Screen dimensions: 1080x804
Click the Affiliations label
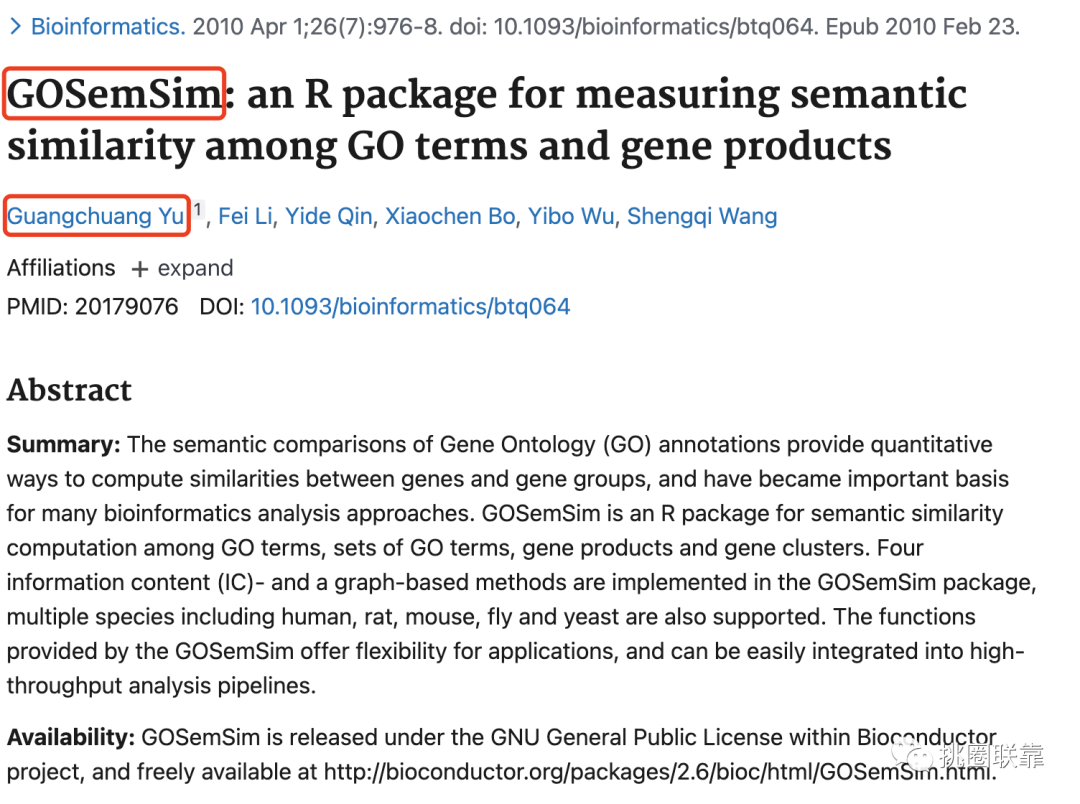[61, 268]
